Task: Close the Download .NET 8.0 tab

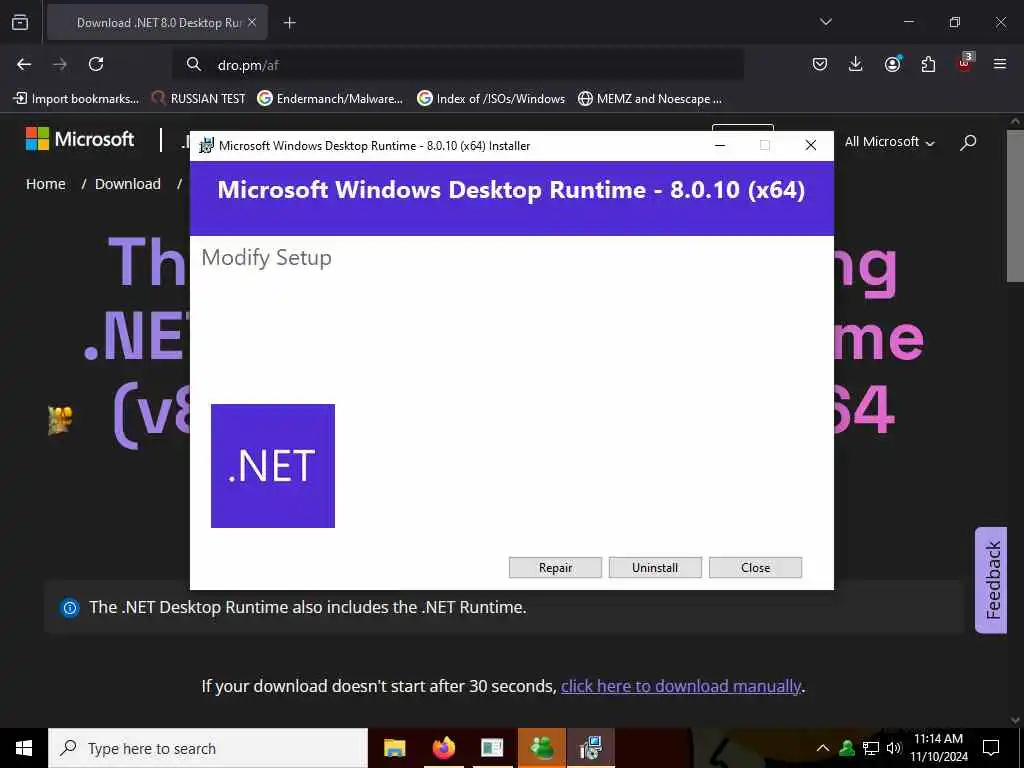Action: 252,23
